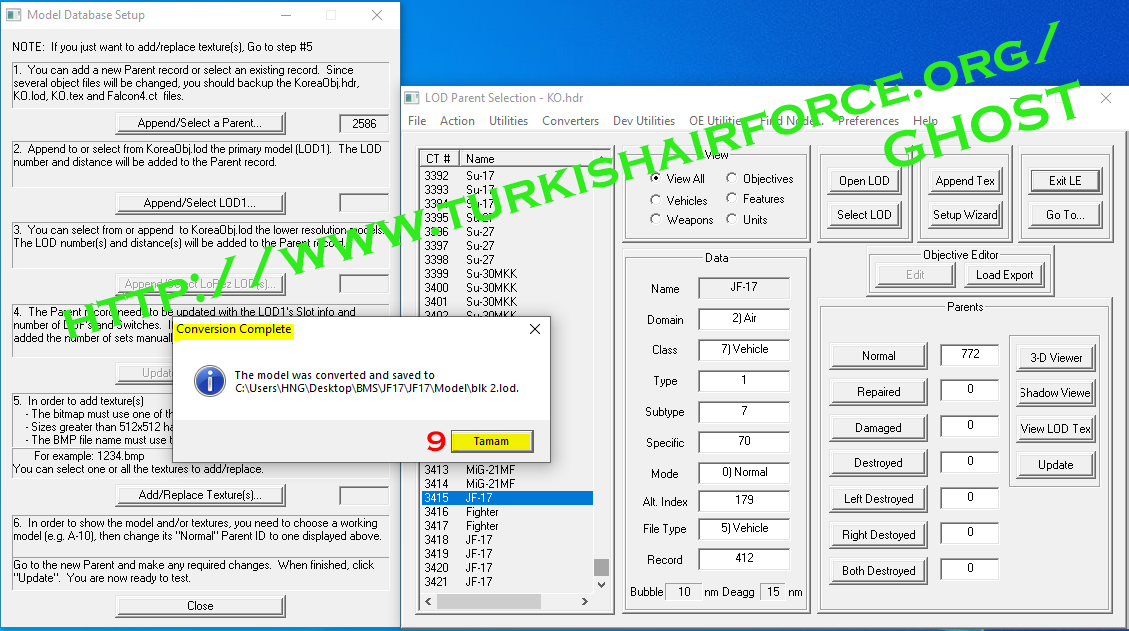Click the Repaired parent button
This screenshot has height=631, width=1129.
click(x=878, y=392)
